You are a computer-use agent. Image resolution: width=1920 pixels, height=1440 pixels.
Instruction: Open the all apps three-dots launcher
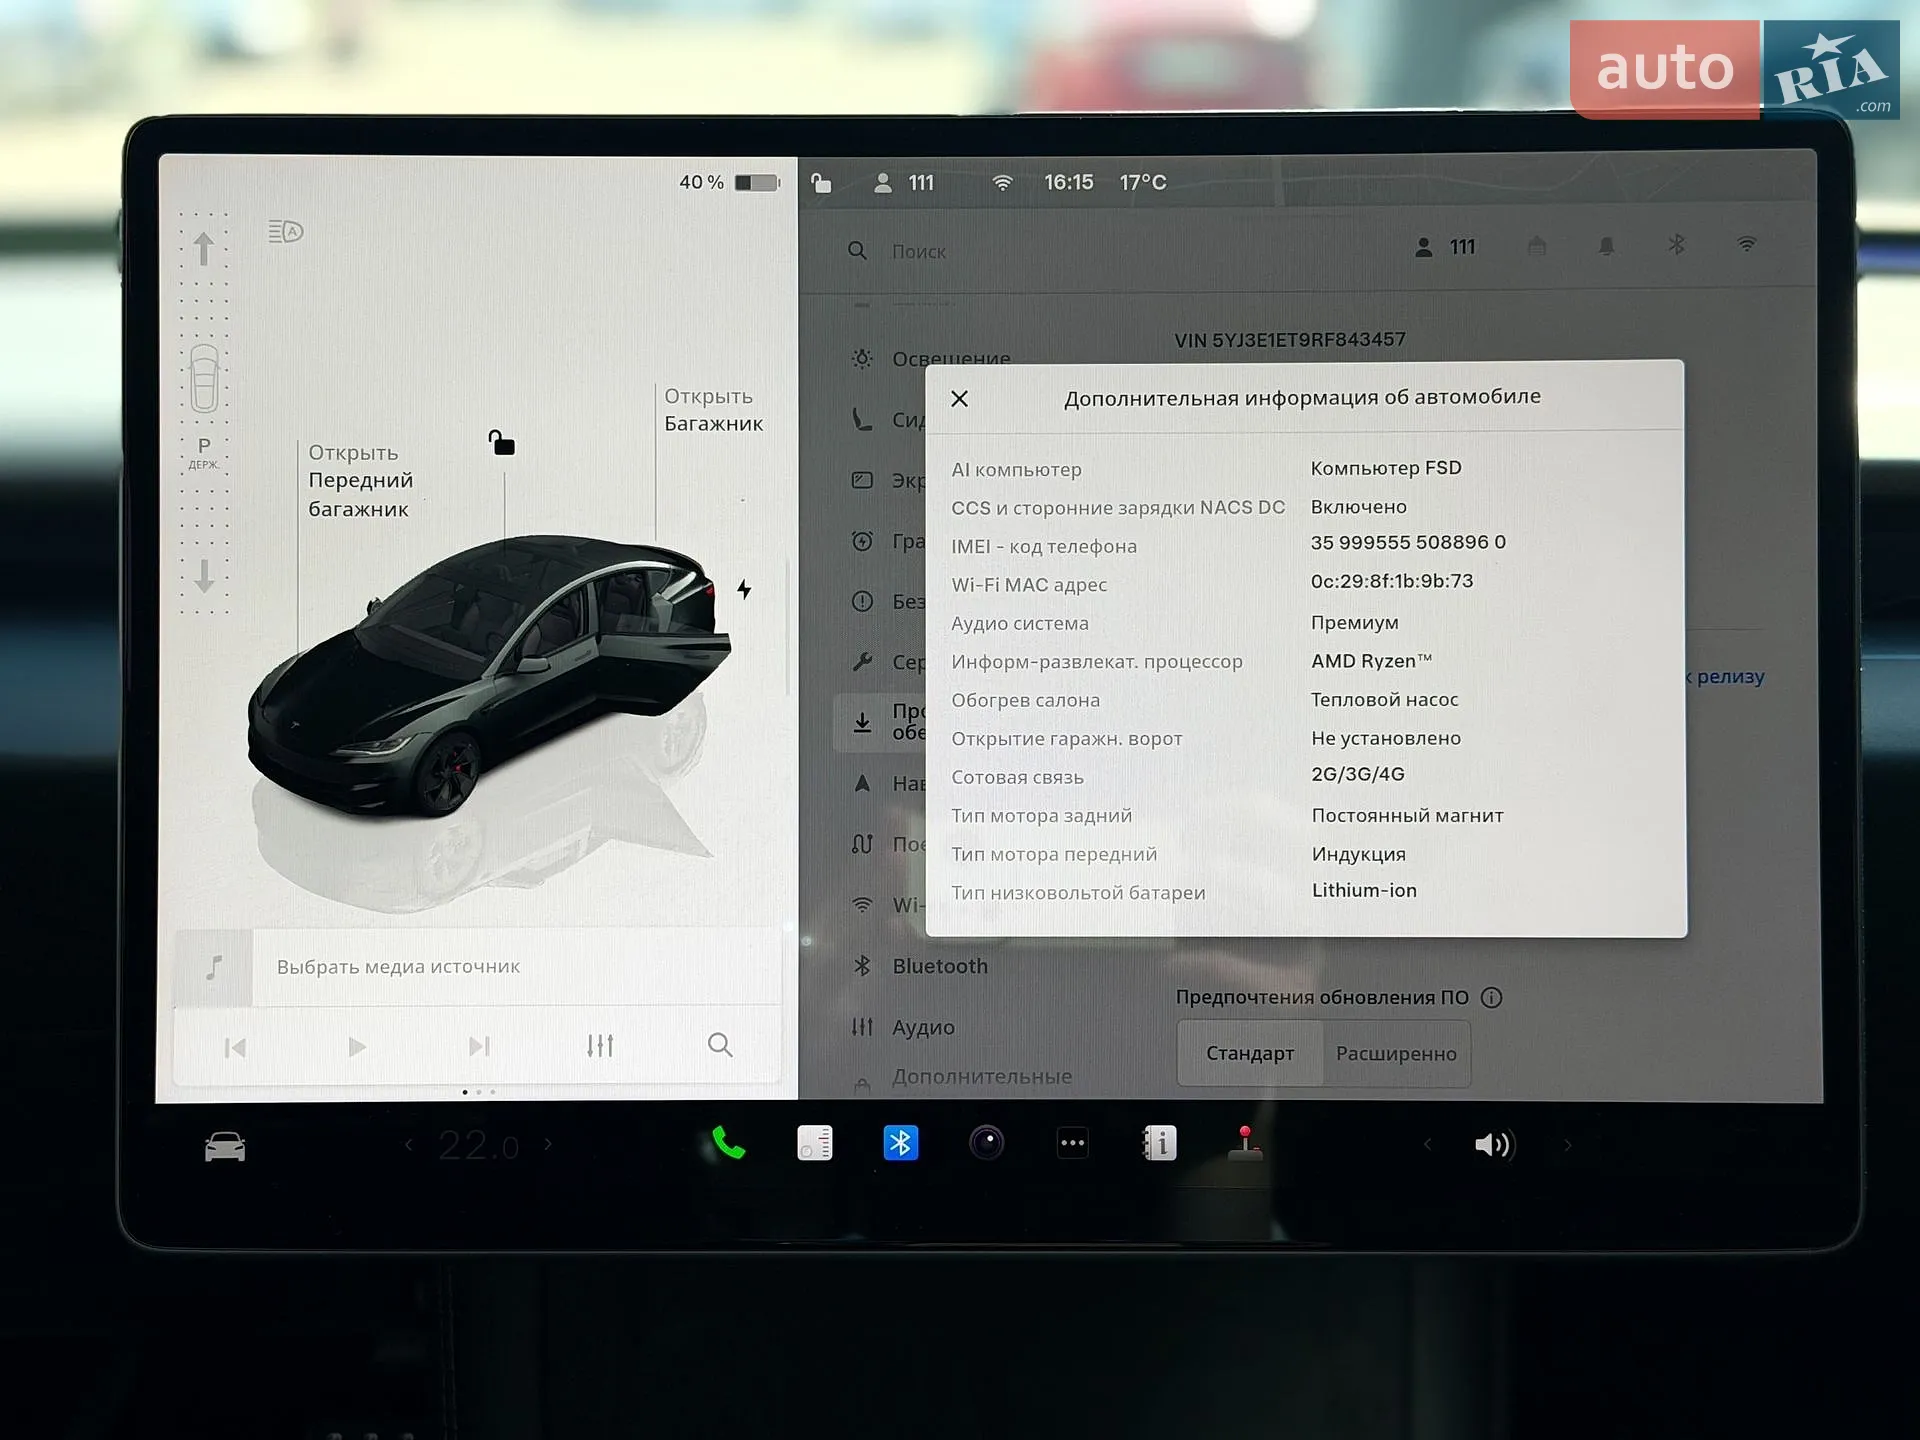(x=1072, y=1143)
